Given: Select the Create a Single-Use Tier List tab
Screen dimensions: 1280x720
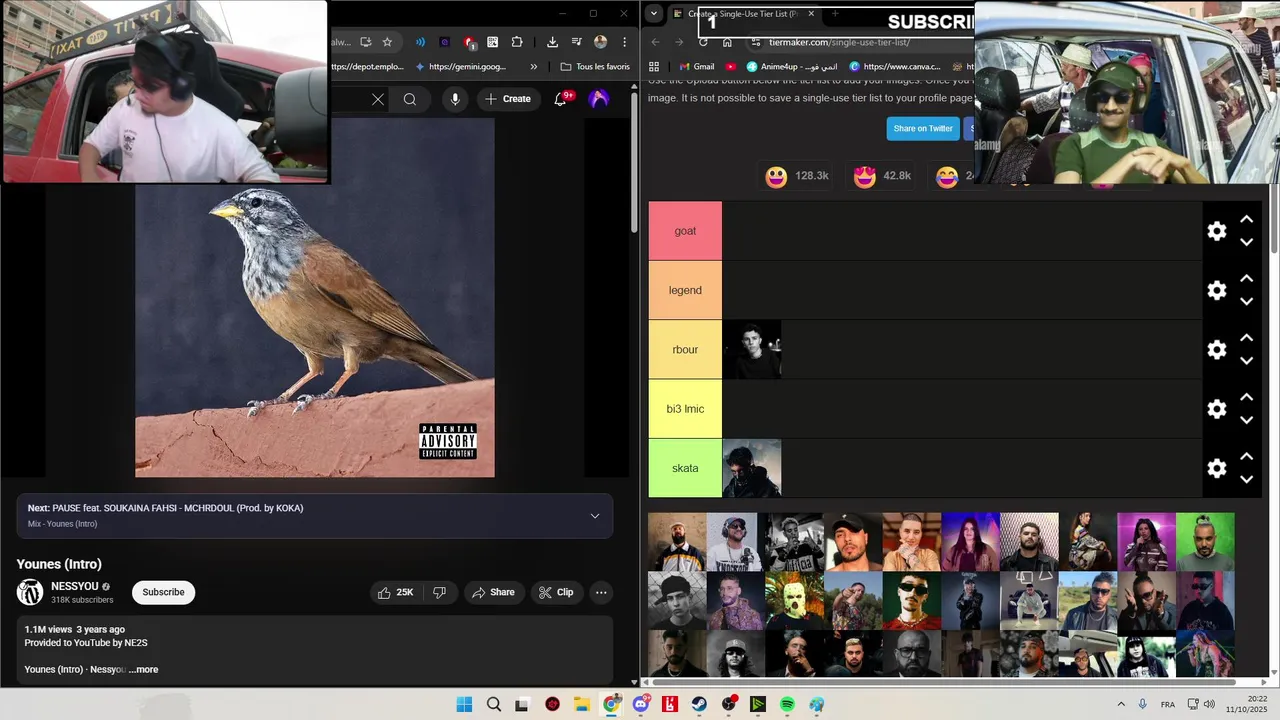Looking at the screenshot, I should [742, 14].
